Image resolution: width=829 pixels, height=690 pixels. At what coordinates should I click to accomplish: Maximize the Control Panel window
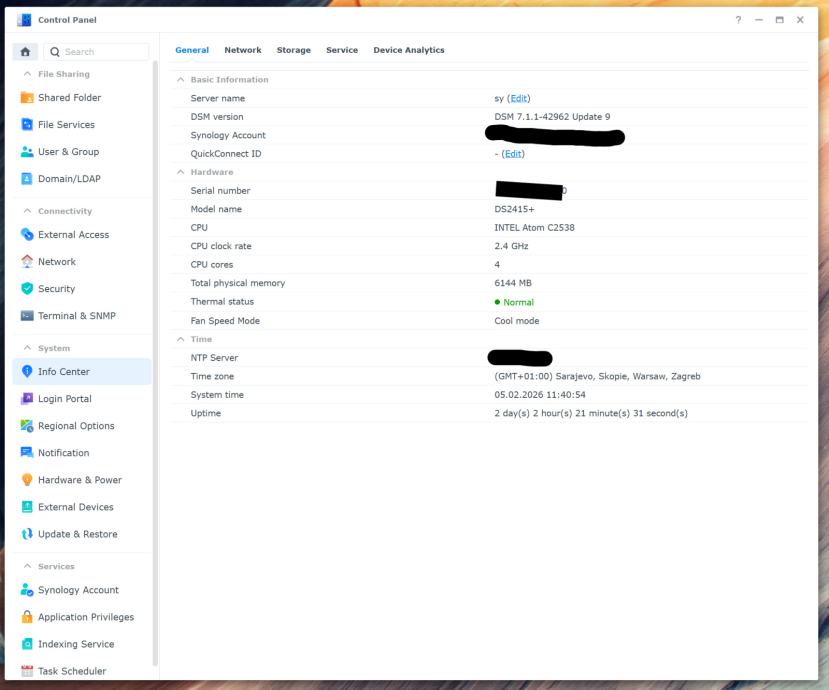tap(779, 20)
